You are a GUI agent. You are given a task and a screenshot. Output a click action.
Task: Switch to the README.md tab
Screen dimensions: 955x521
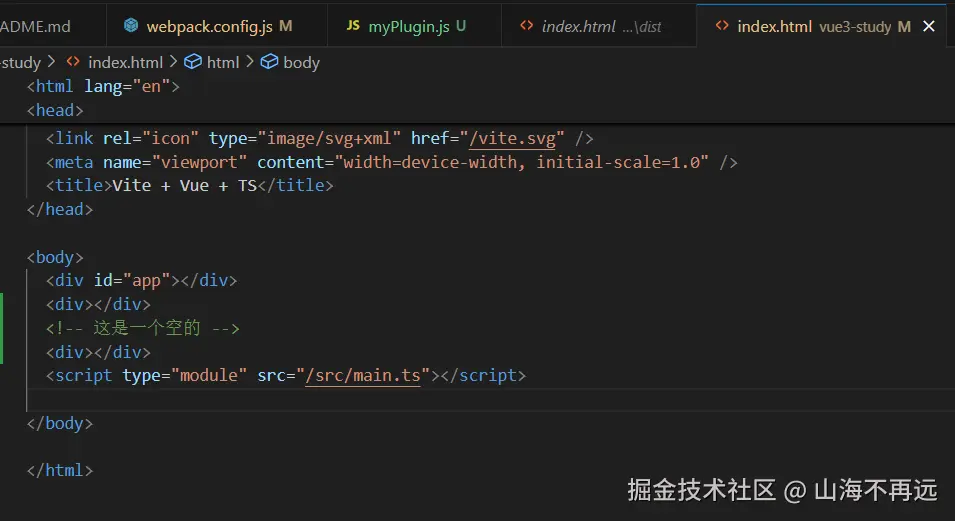point(35,26)
